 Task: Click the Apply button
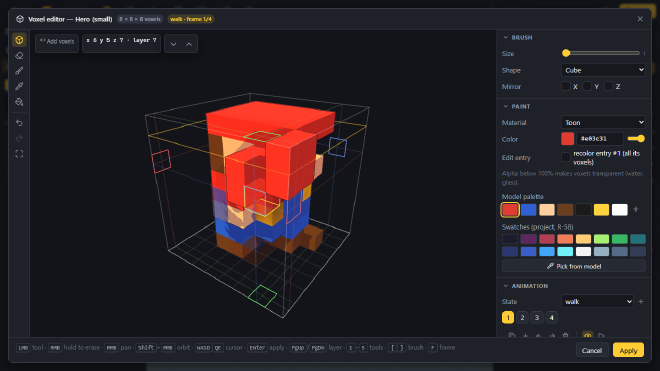click(628, 350)
